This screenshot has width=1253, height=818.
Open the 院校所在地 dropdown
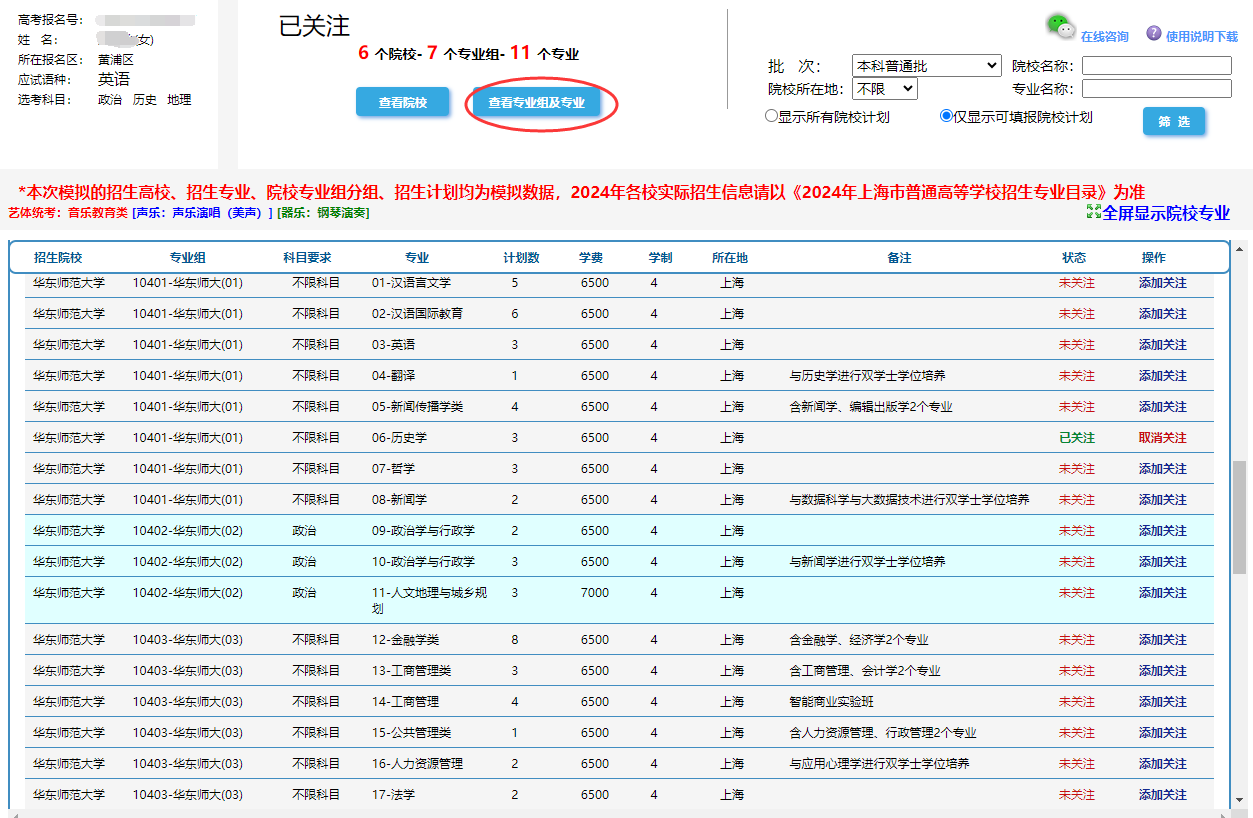pyautogui.click(x=884, y=89)
